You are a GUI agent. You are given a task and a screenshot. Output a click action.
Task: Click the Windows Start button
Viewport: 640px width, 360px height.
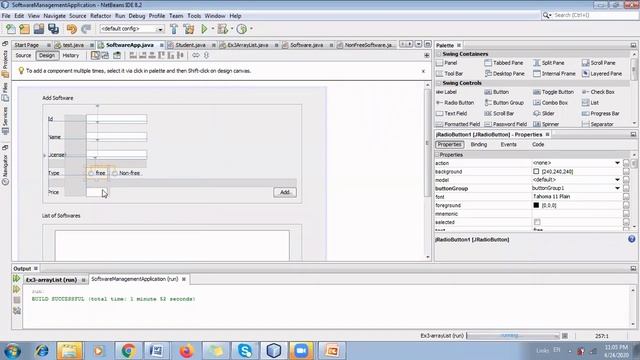[13, 351]
